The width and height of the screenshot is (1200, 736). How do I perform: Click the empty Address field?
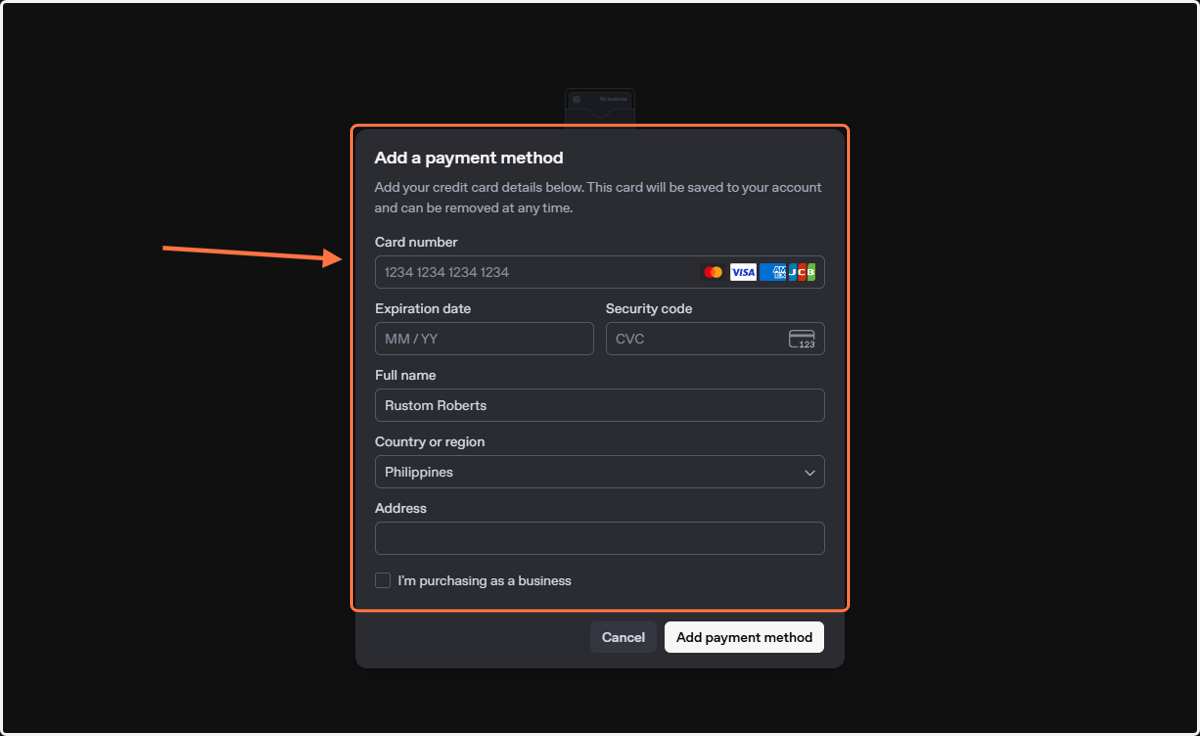click(600, 538)
